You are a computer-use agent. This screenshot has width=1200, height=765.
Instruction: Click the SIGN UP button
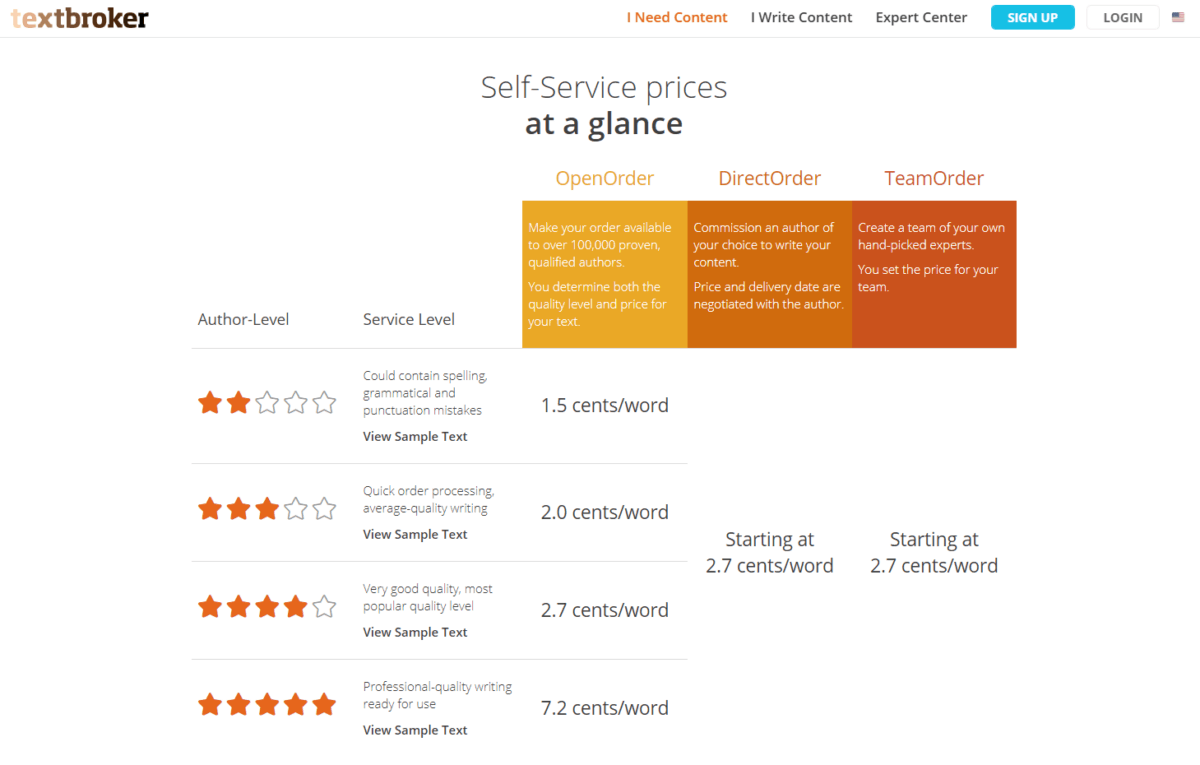point(1033,17)
